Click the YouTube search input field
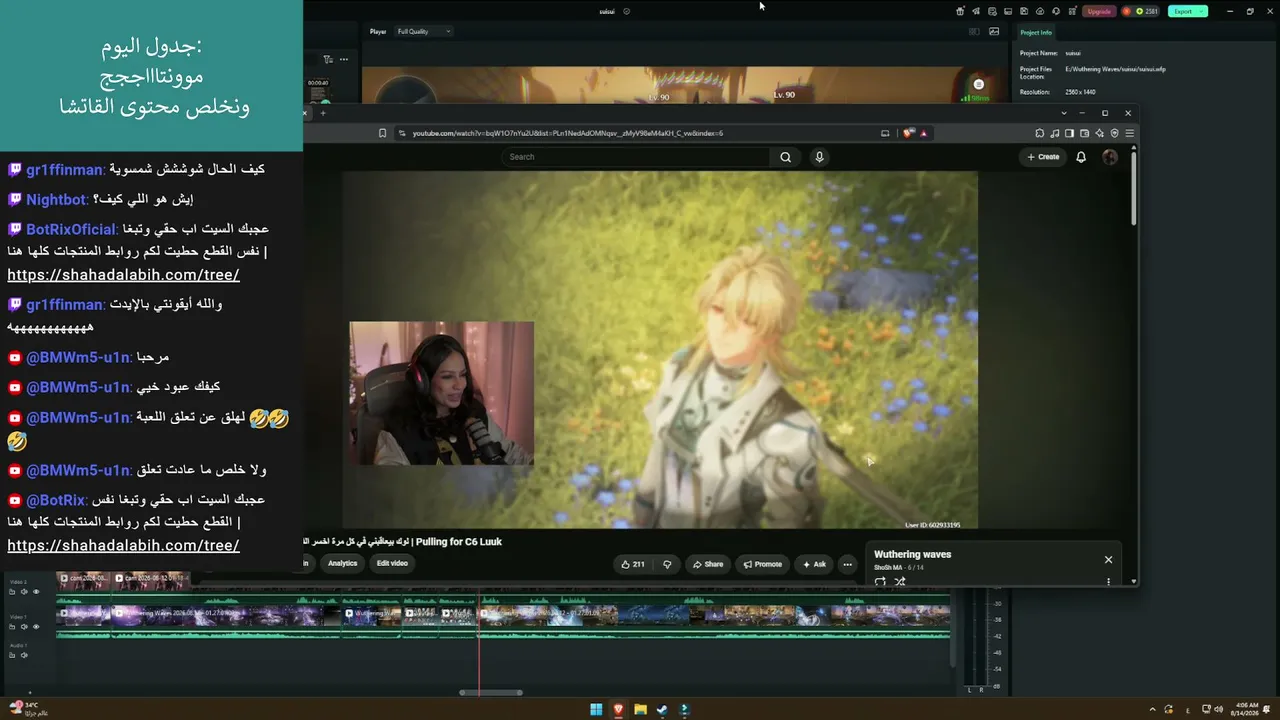 pyautogui.click(x=636, y=157)
